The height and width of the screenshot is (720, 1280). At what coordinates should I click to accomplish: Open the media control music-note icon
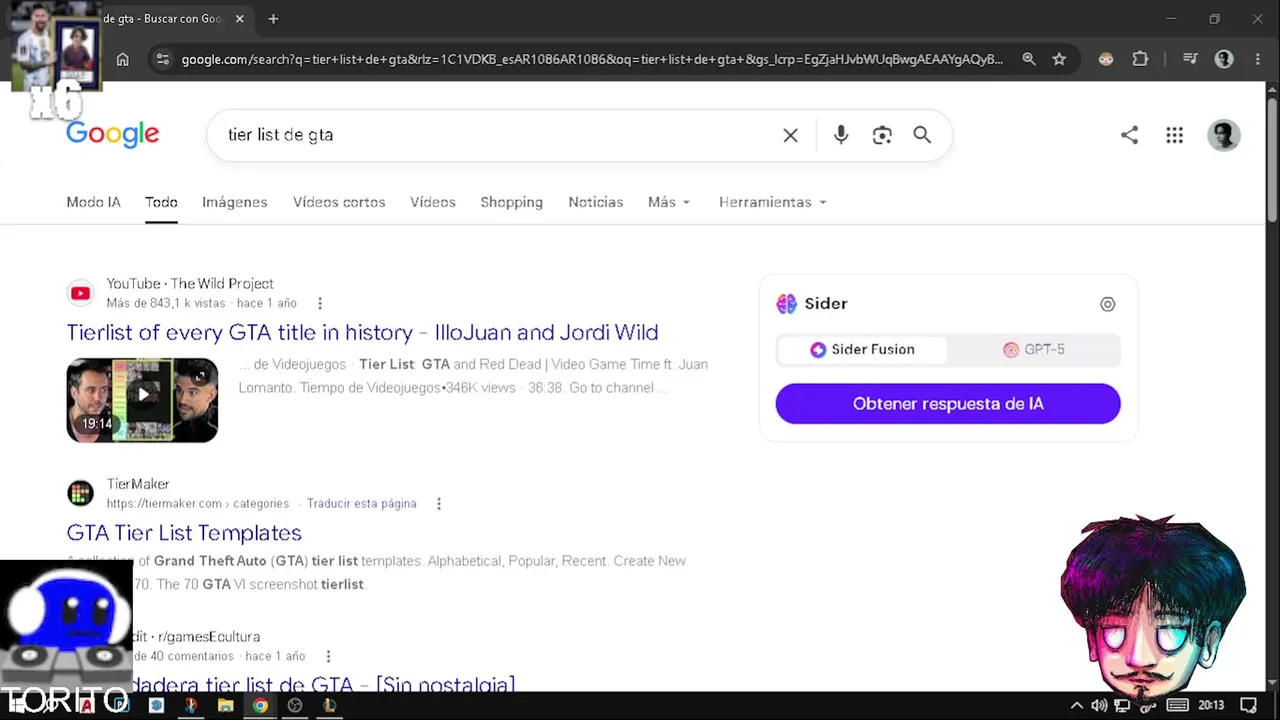pyautogui.click(x=1190, y=59)
